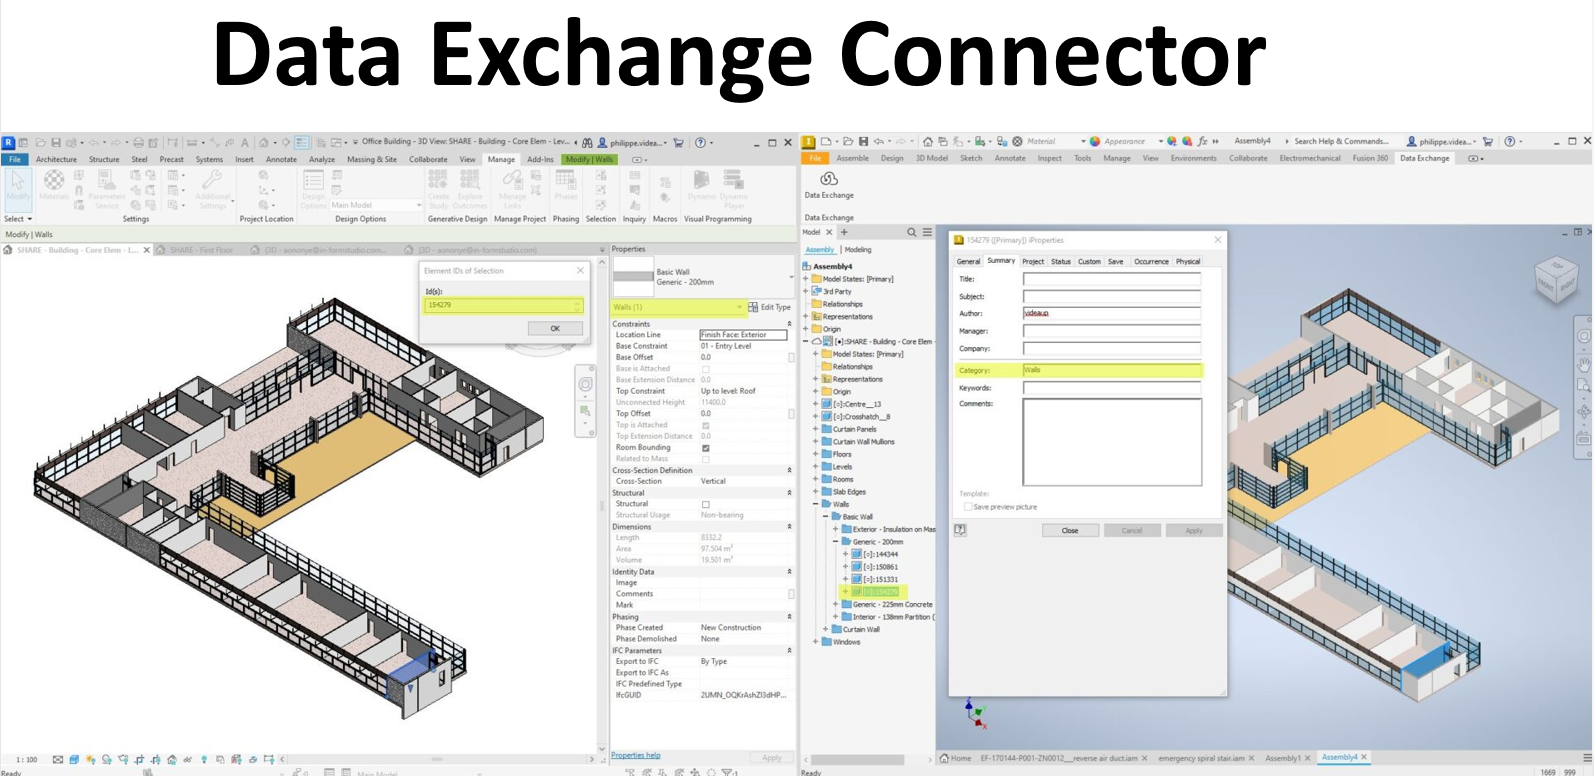Click the ViewCube in the Inventor viewport
Screen dimensions: 1594x776
(1555, 282)
